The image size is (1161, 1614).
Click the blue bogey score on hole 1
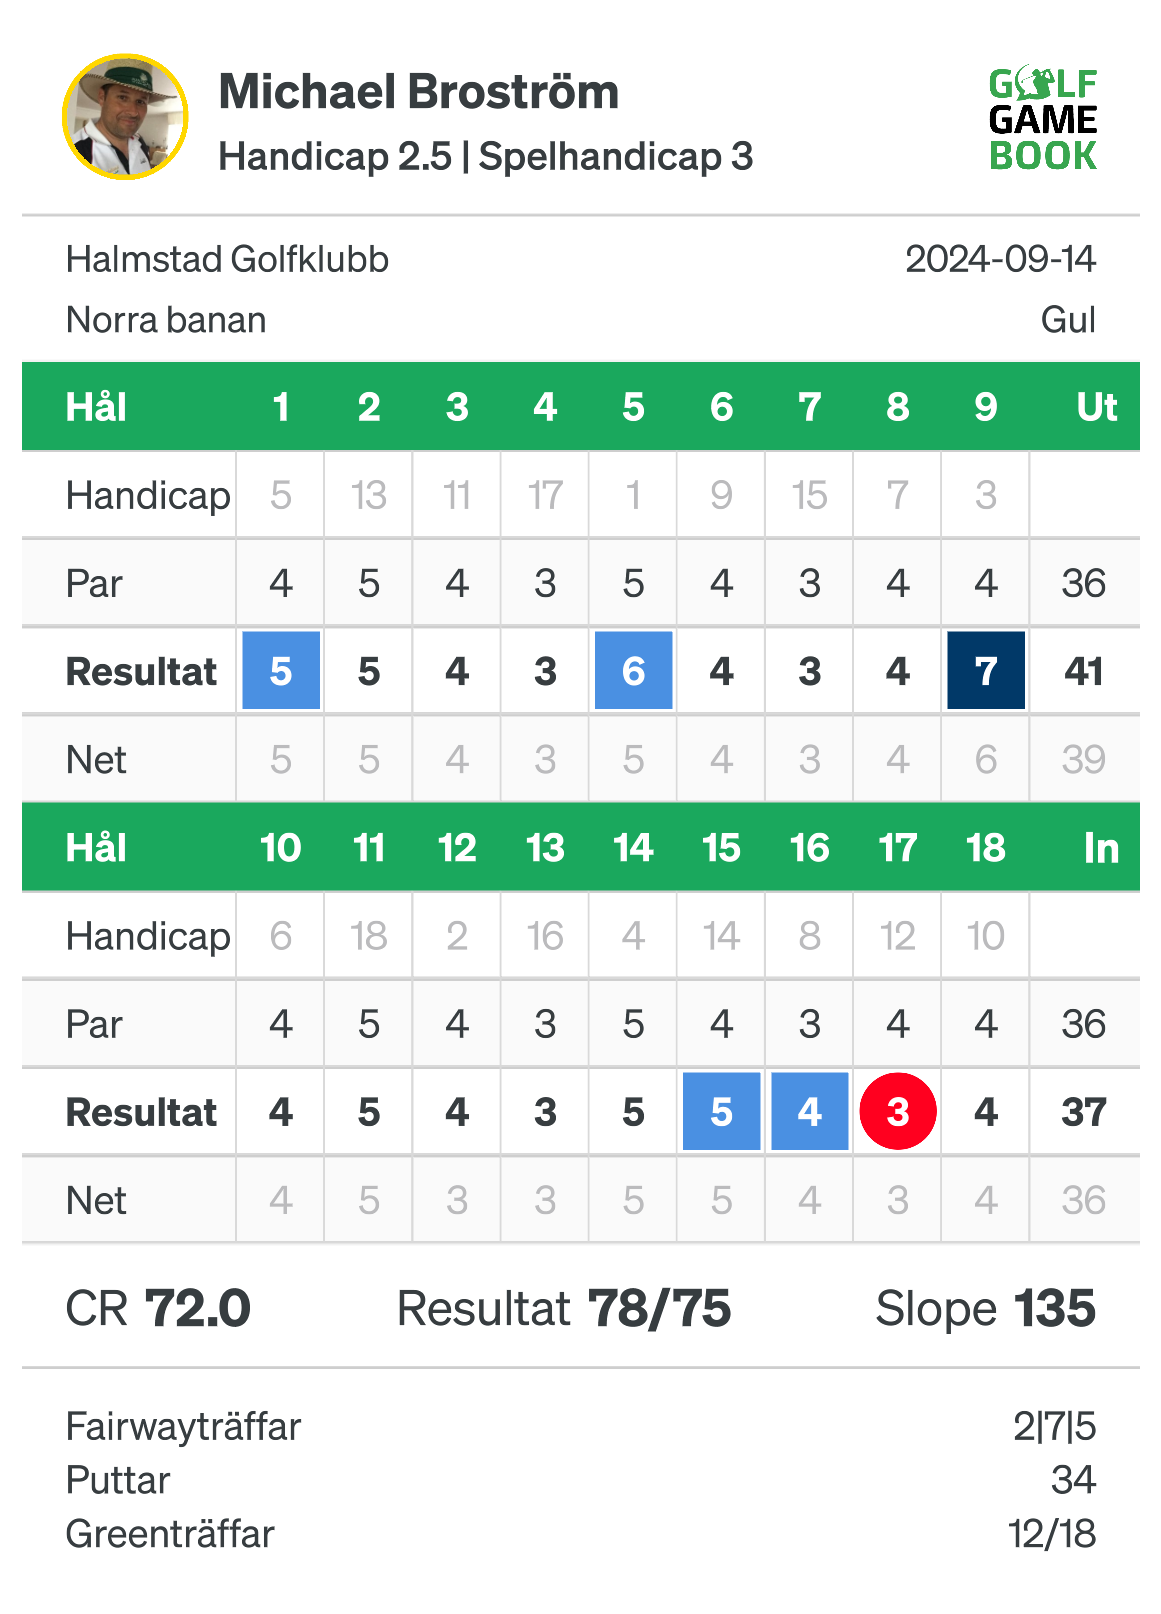pos(281,670)
